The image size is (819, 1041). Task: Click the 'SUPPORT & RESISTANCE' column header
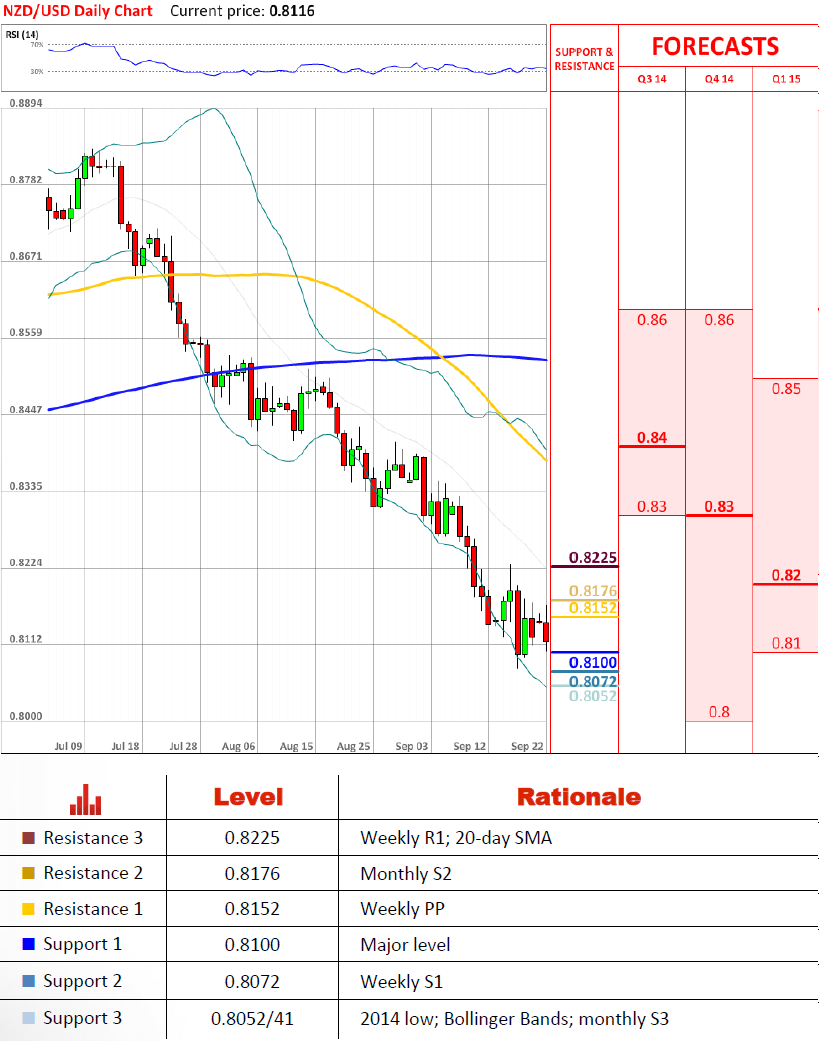tap(584, 59)
